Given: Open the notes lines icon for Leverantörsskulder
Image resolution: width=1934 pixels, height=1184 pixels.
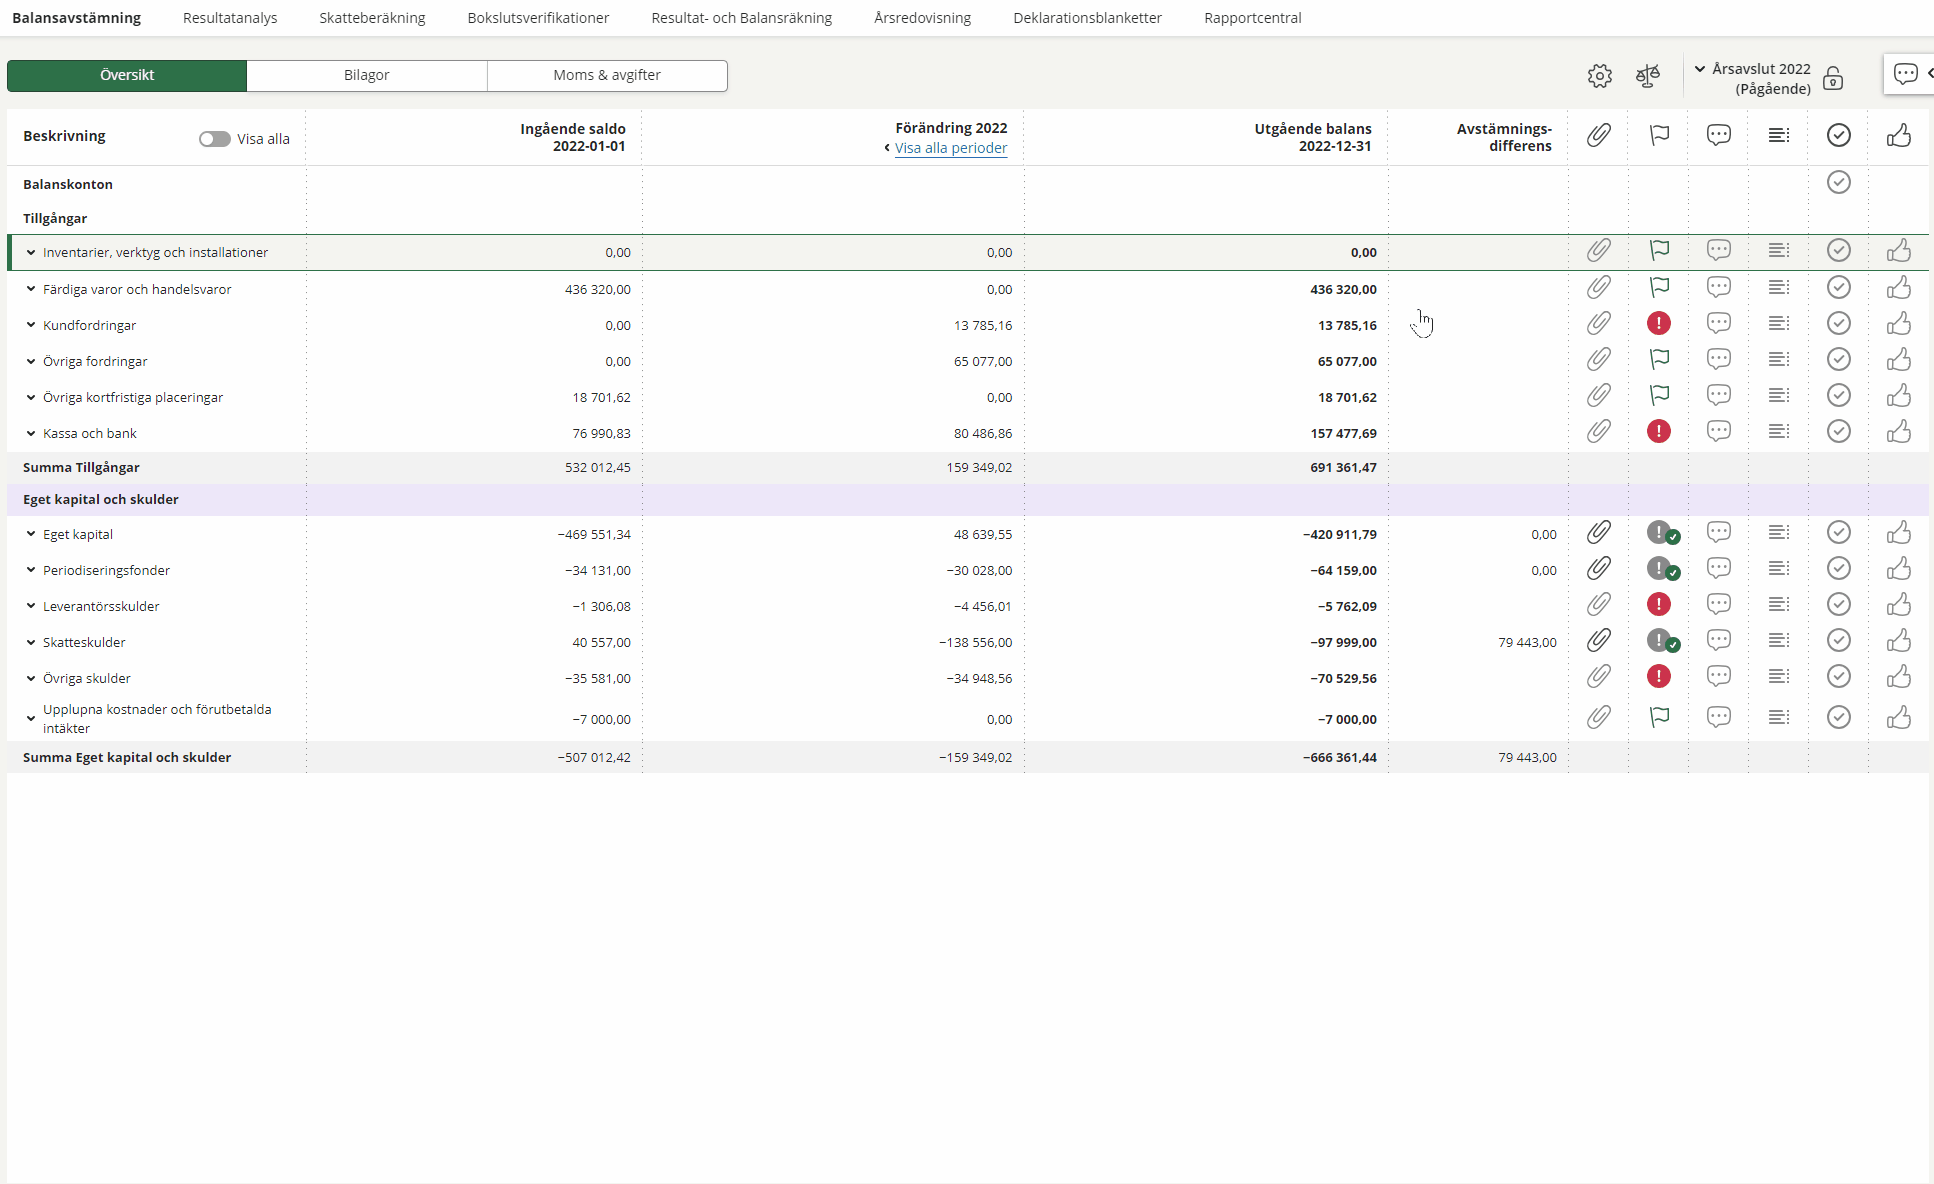Looking at the screenshot, I should coord(1778,605).
